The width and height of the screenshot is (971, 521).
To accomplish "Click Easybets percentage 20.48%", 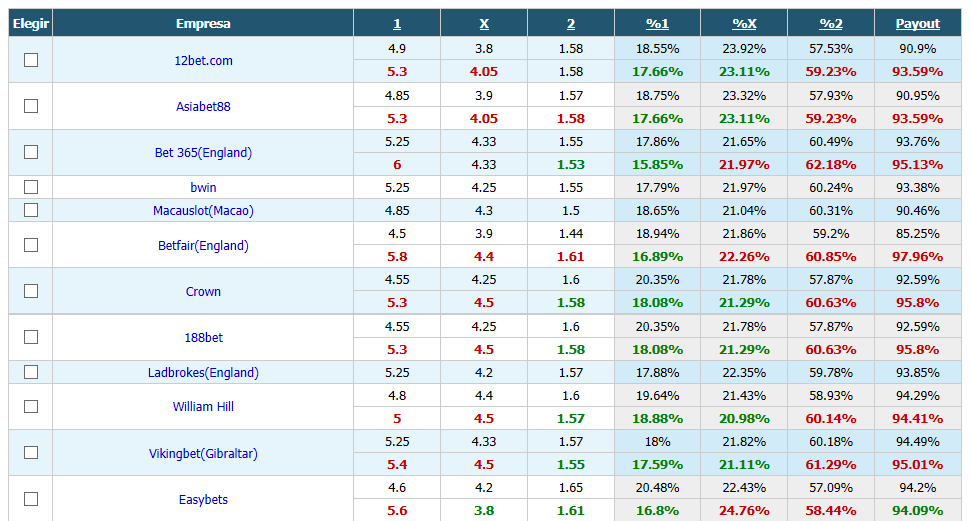I will [x=658, y=488].
